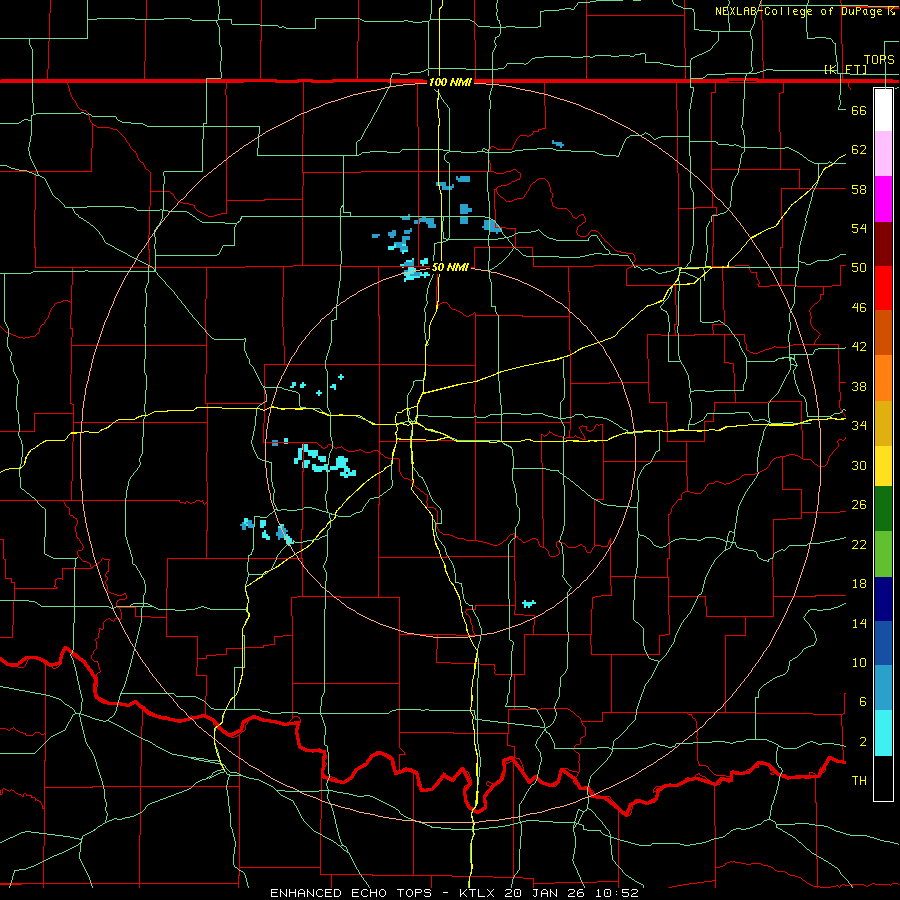Select the 22 scale value label

point(859,544)
